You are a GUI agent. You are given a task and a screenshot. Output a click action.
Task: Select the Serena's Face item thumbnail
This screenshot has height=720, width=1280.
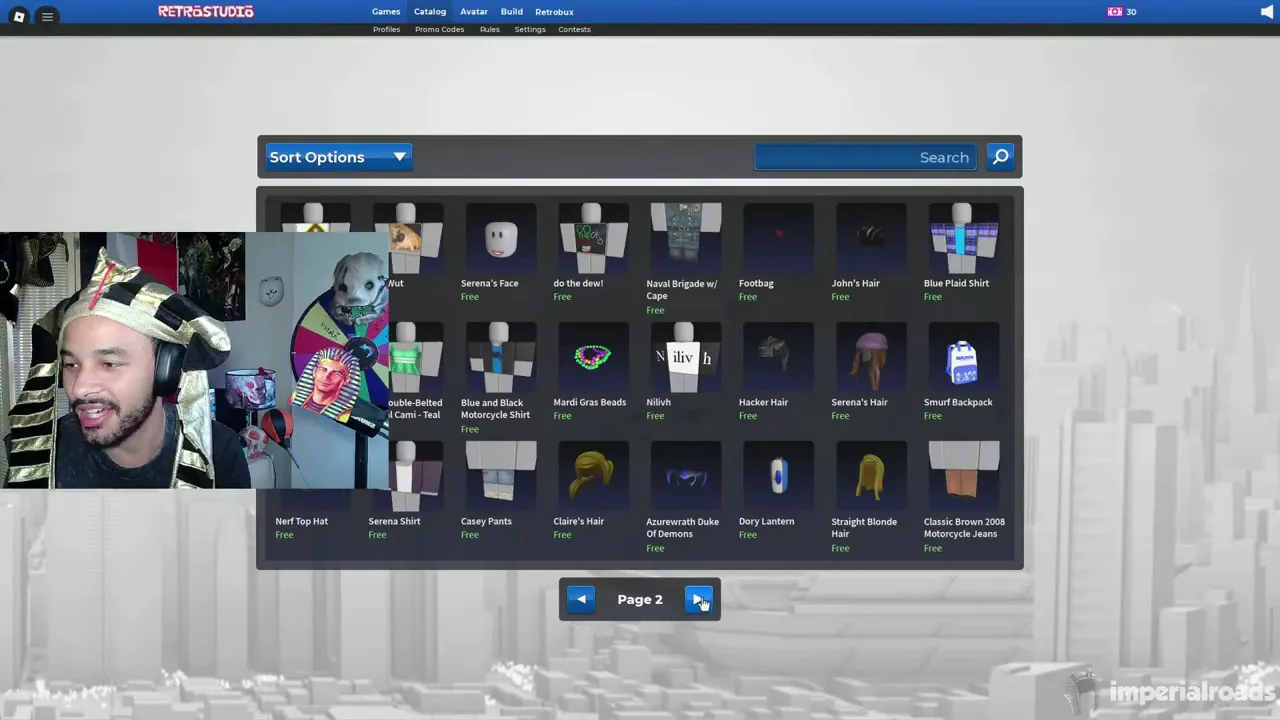tap(500, 238)
